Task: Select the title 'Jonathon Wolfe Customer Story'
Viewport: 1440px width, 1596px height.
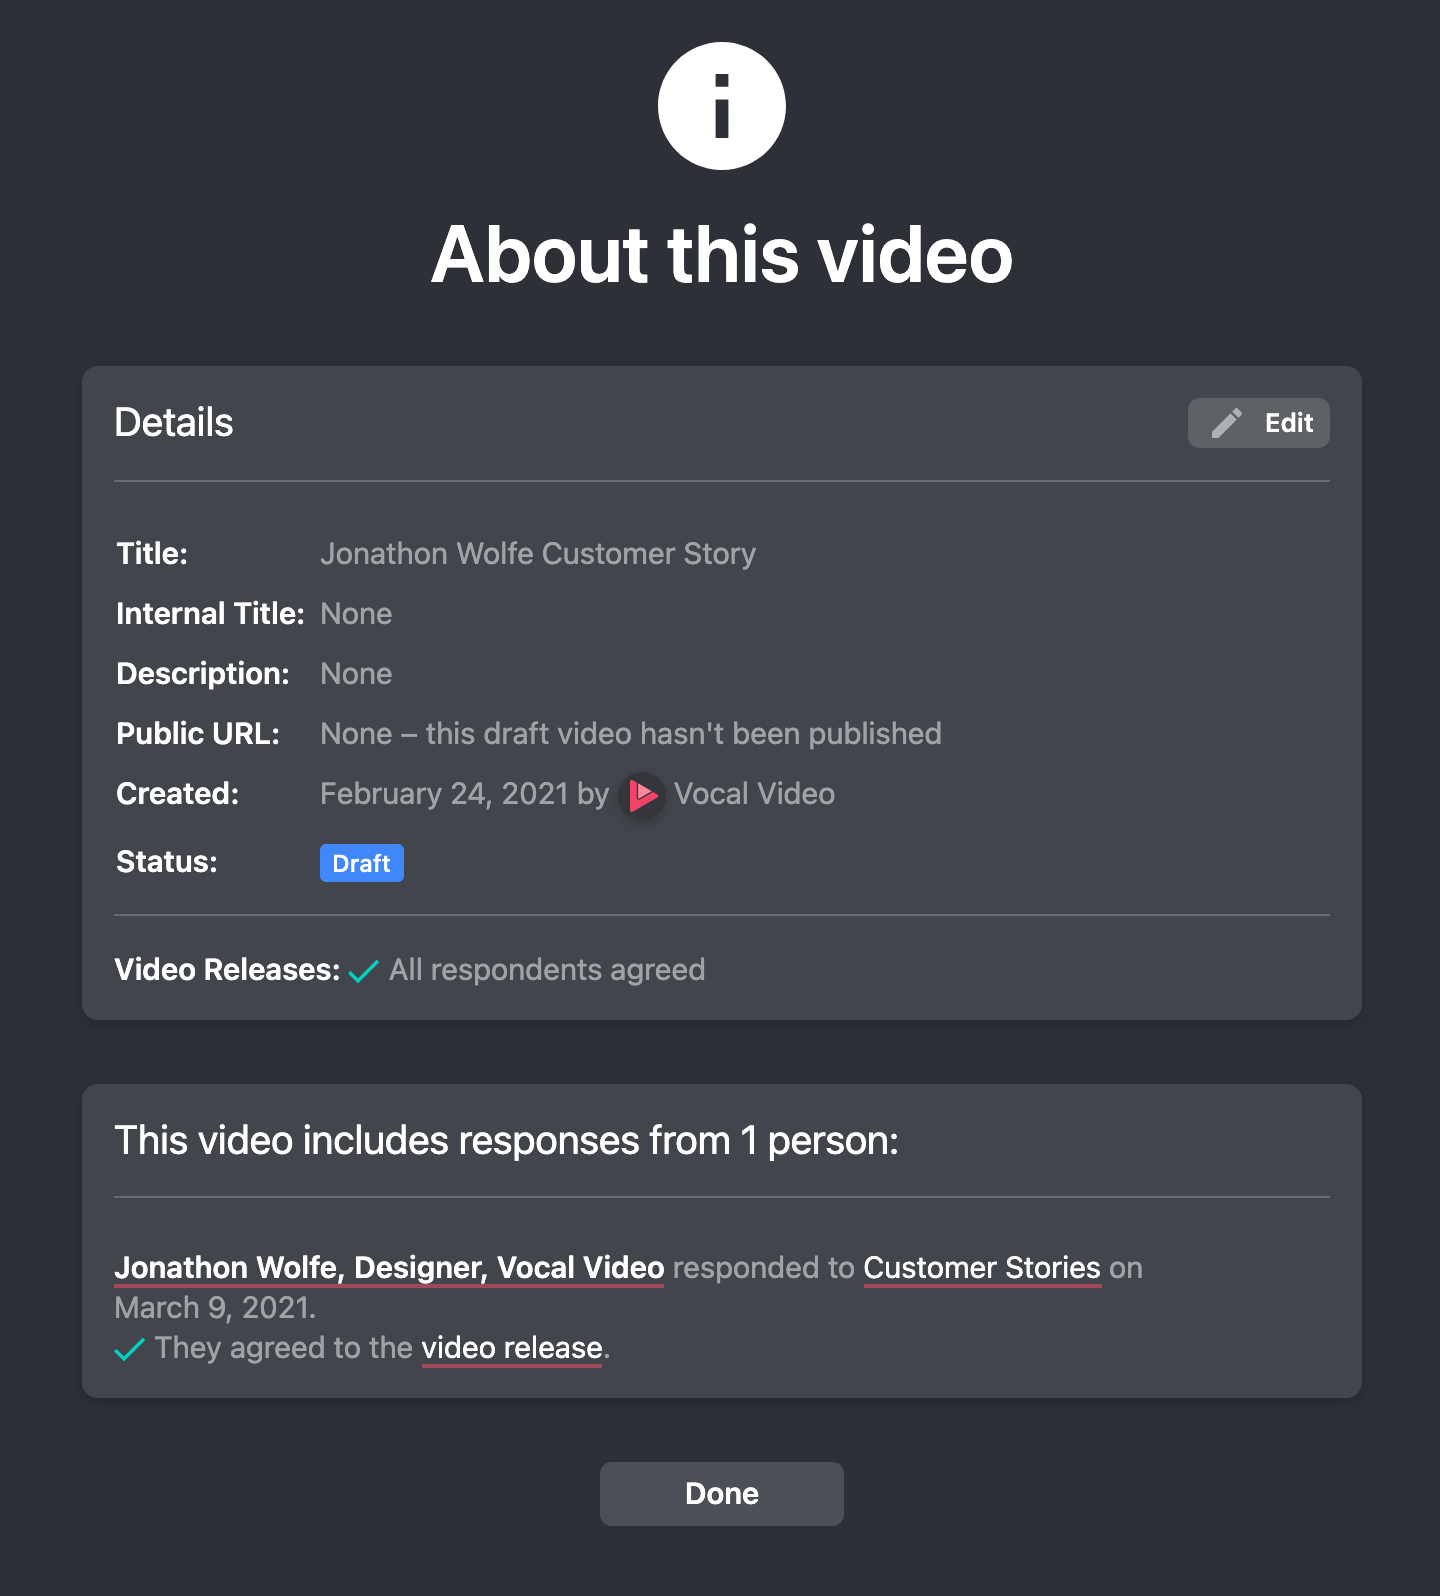Action: click(537, 554)
